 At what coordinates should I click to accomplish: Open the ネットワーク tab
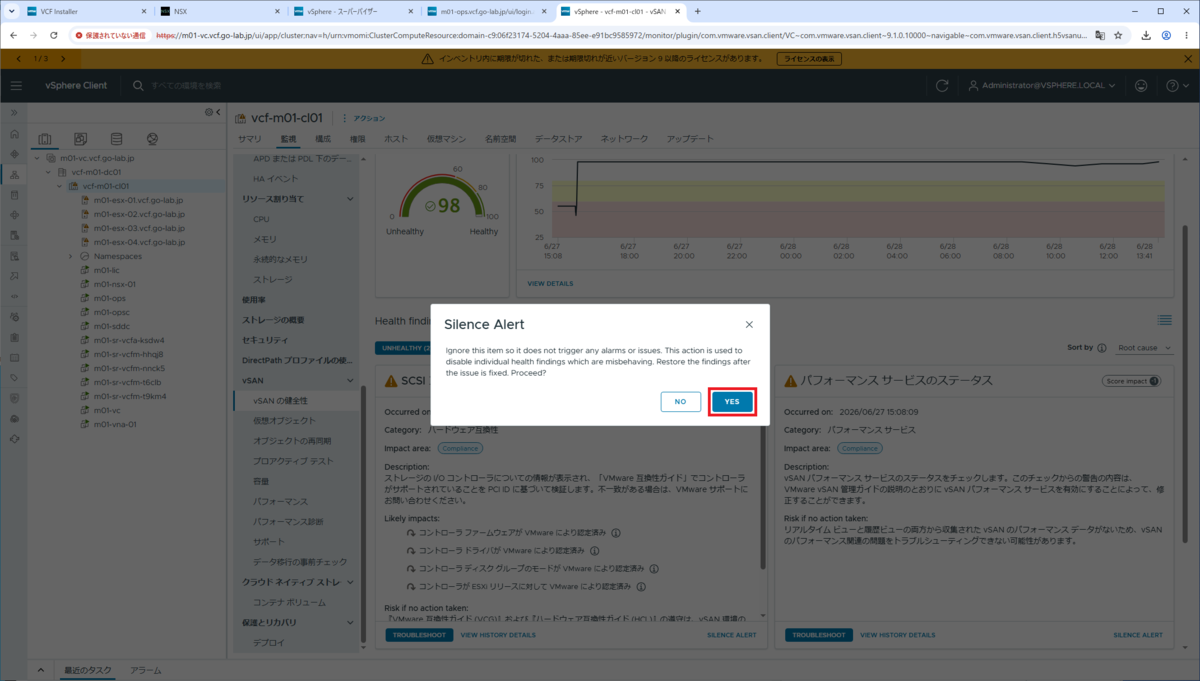tap(624, 139)
